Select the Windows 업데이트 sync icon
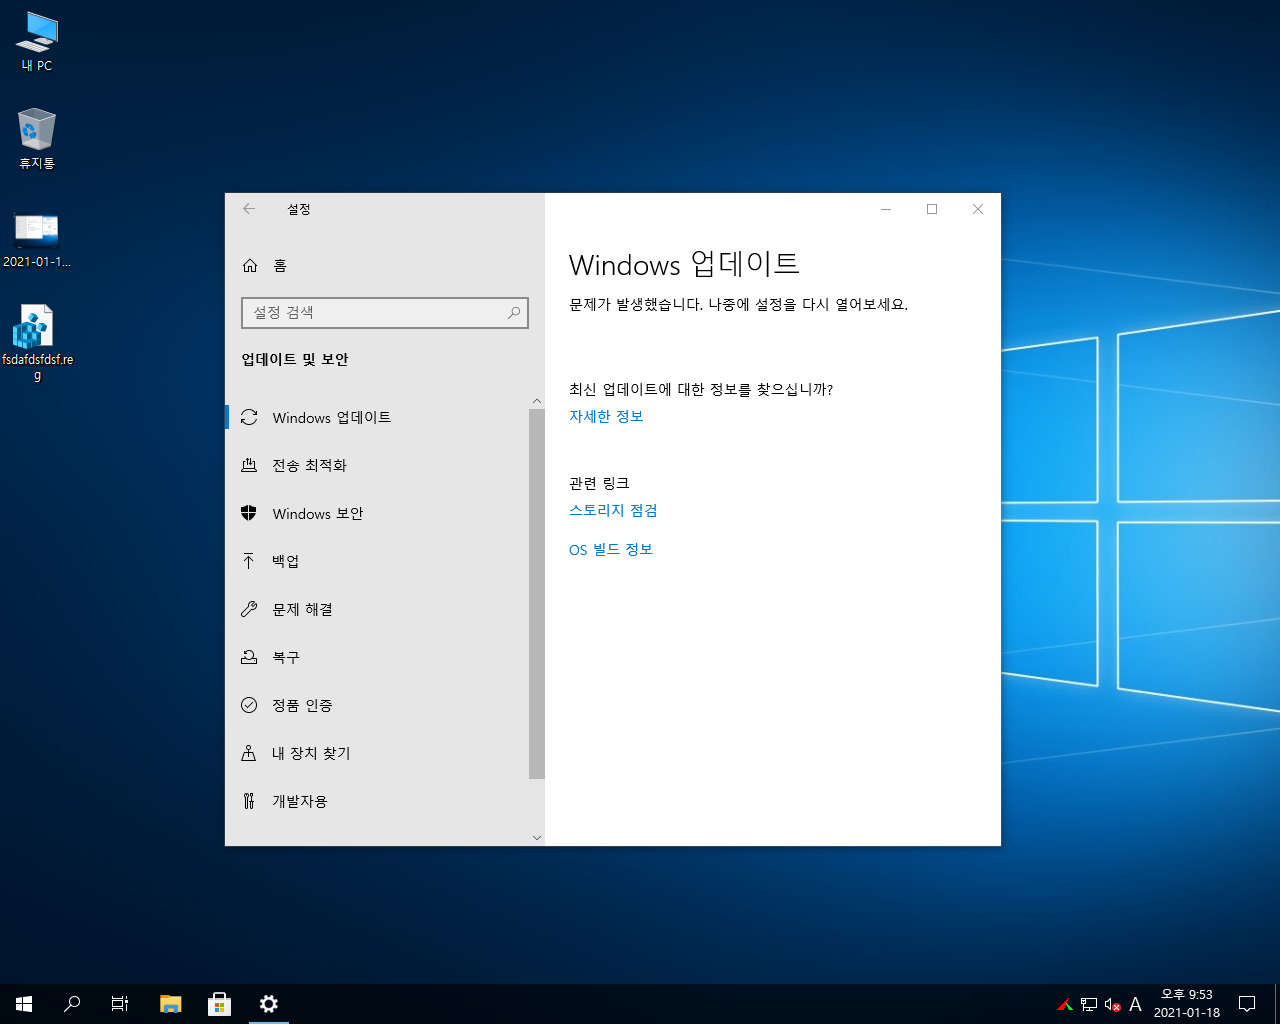 (249, 417)
